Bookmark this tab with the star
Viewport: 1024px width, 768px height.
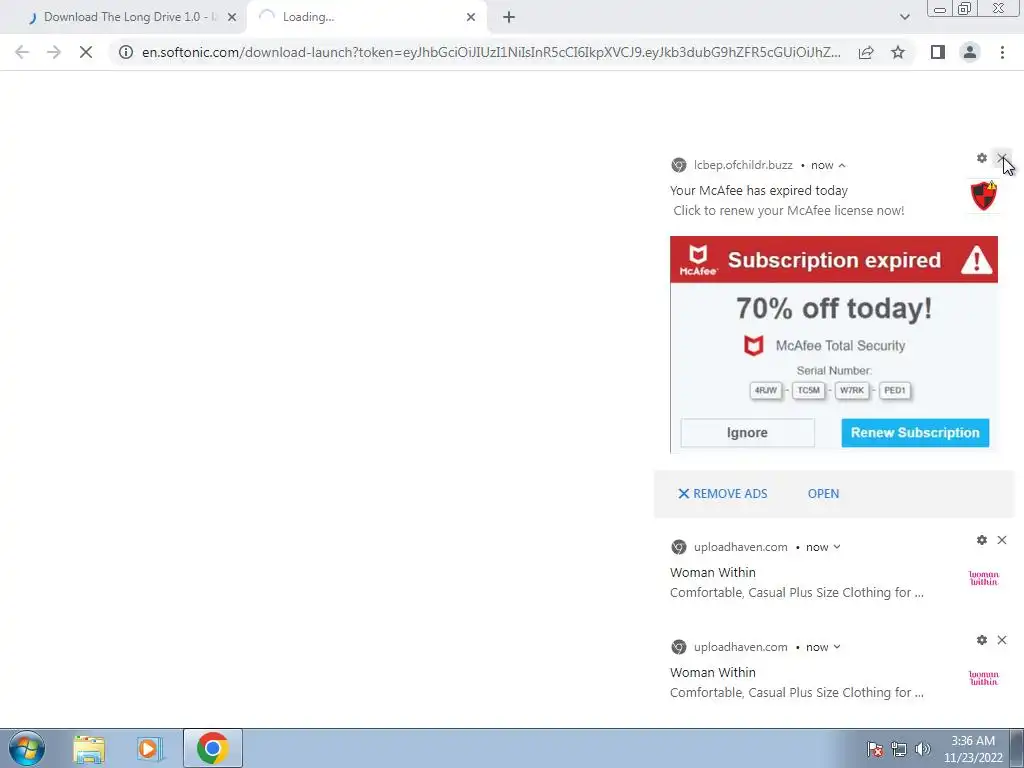pos(898,52)
